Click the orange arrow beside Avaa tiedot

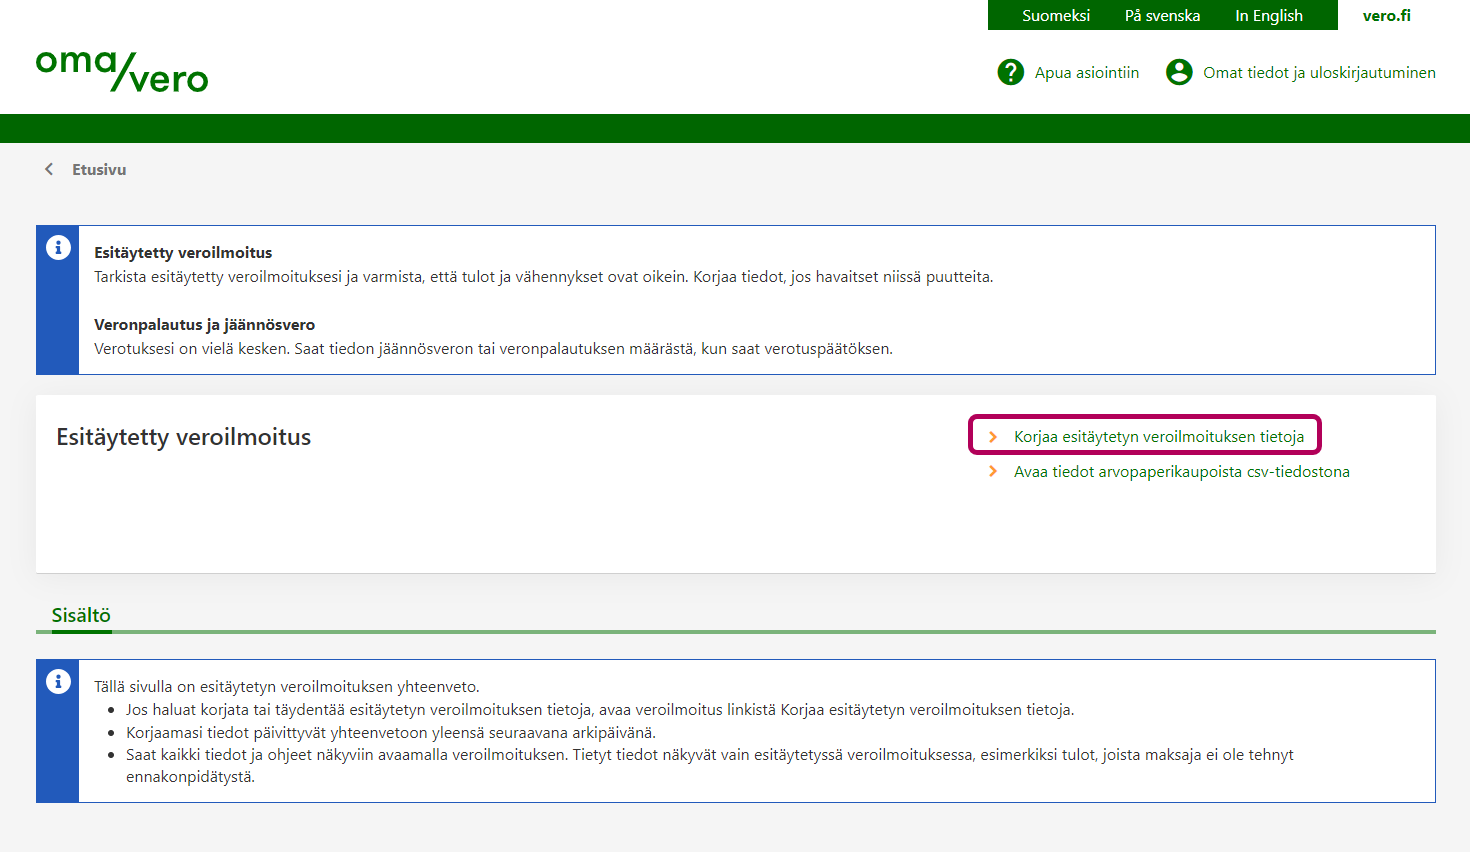[992, 472]
